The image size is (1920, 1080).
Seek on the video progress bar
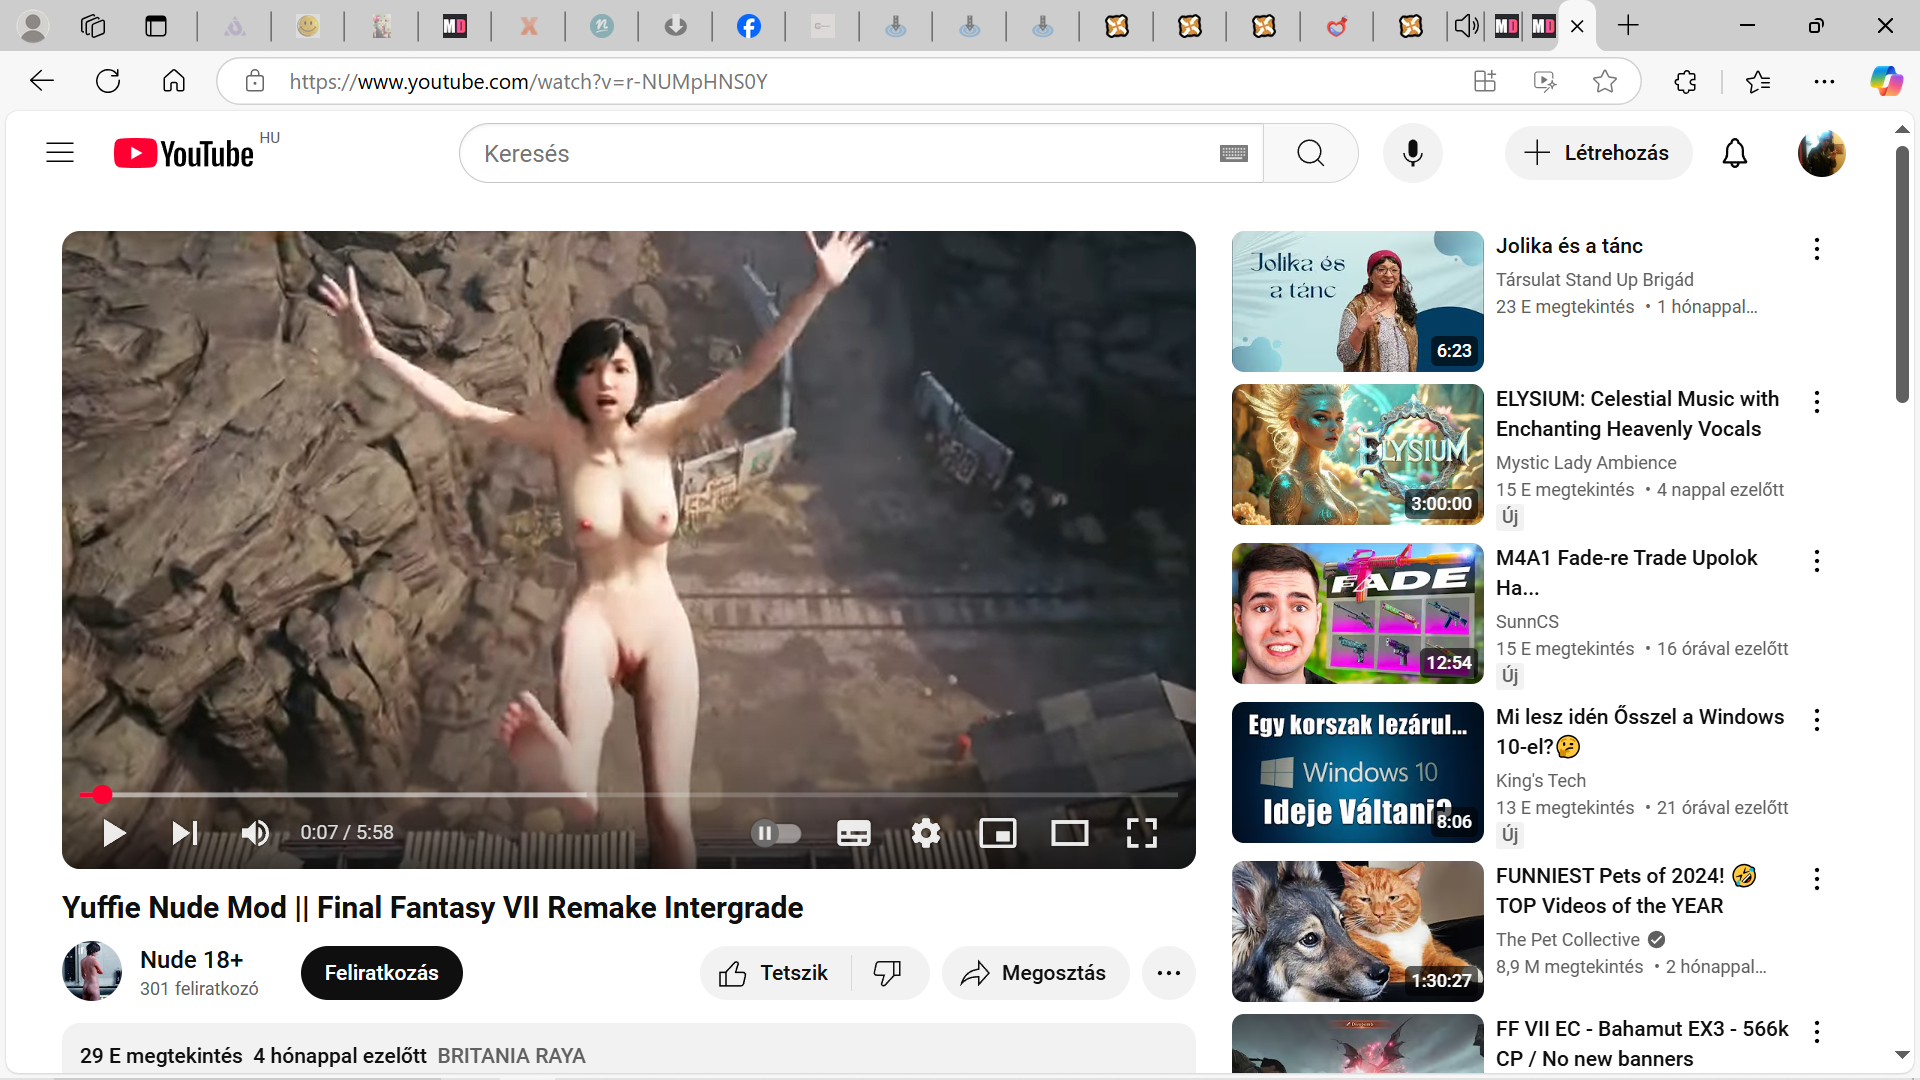coord(628,795)
